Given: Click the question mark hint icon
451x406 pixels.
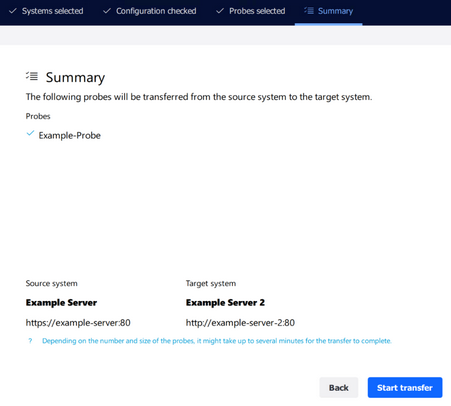Looking at the screenshot, I should point(30,341).
